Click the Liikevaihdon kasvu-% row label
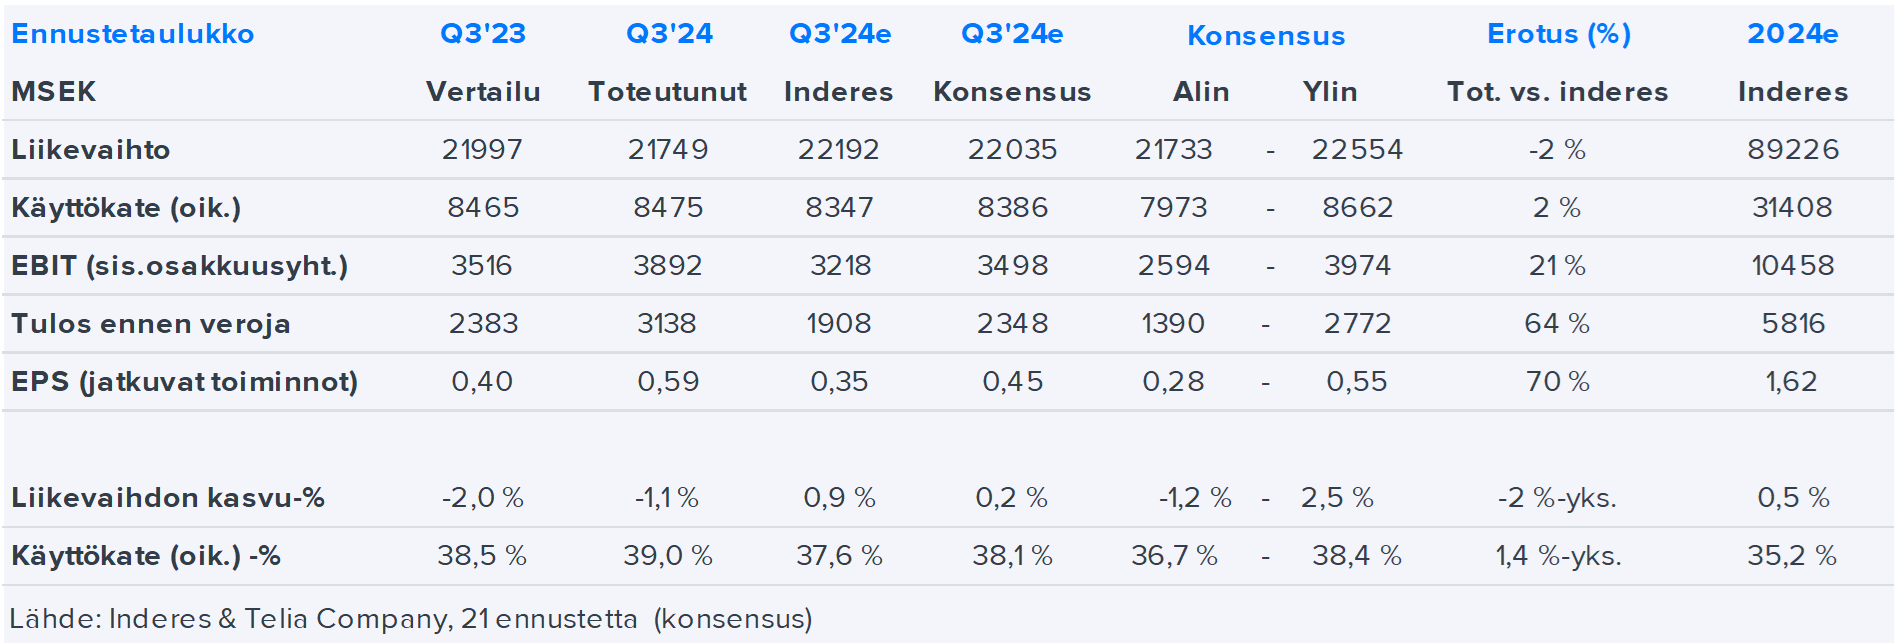The height and width of the screenshot is (643, 1896). tap(168, 498)
